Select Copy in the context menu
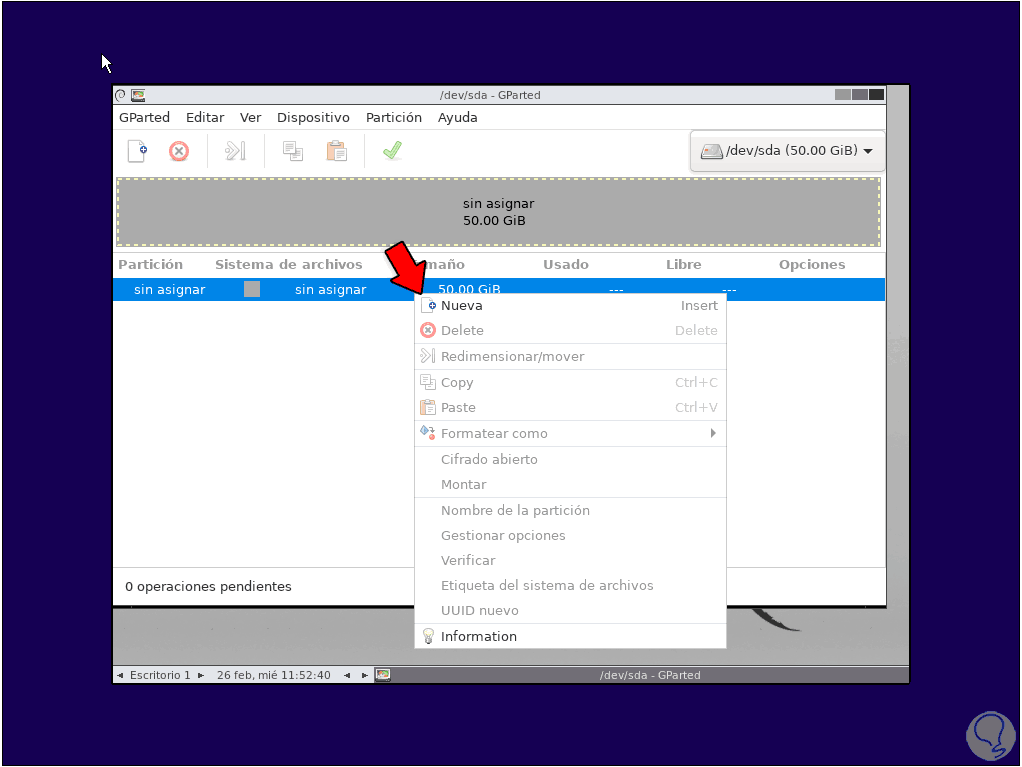This screenshot has width=1022, height=767. (x=570, y=383)
